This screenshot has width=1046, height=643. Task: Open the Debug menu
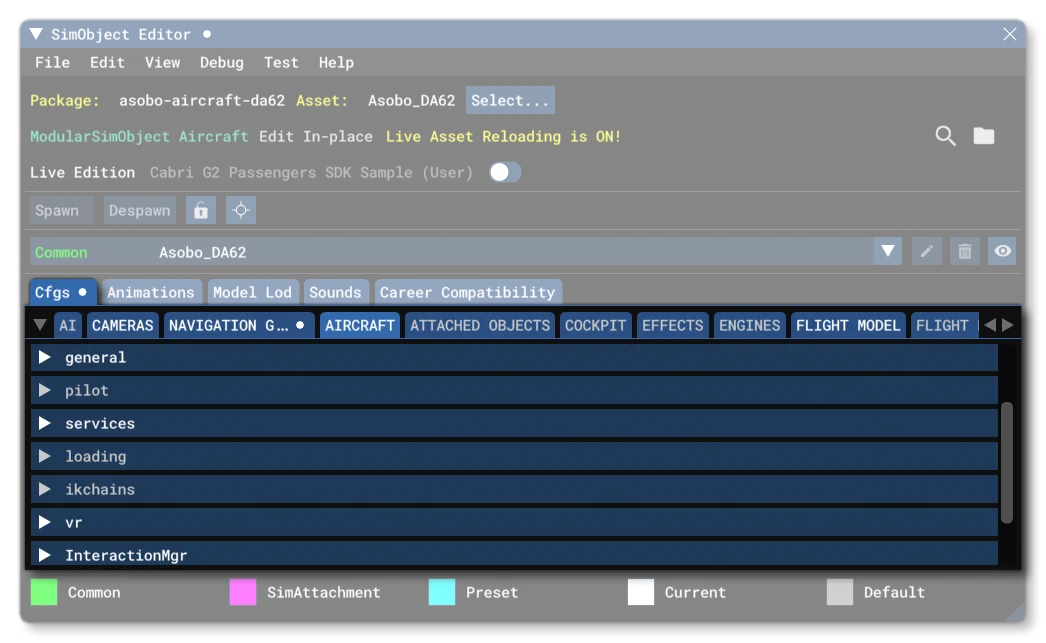221,63
